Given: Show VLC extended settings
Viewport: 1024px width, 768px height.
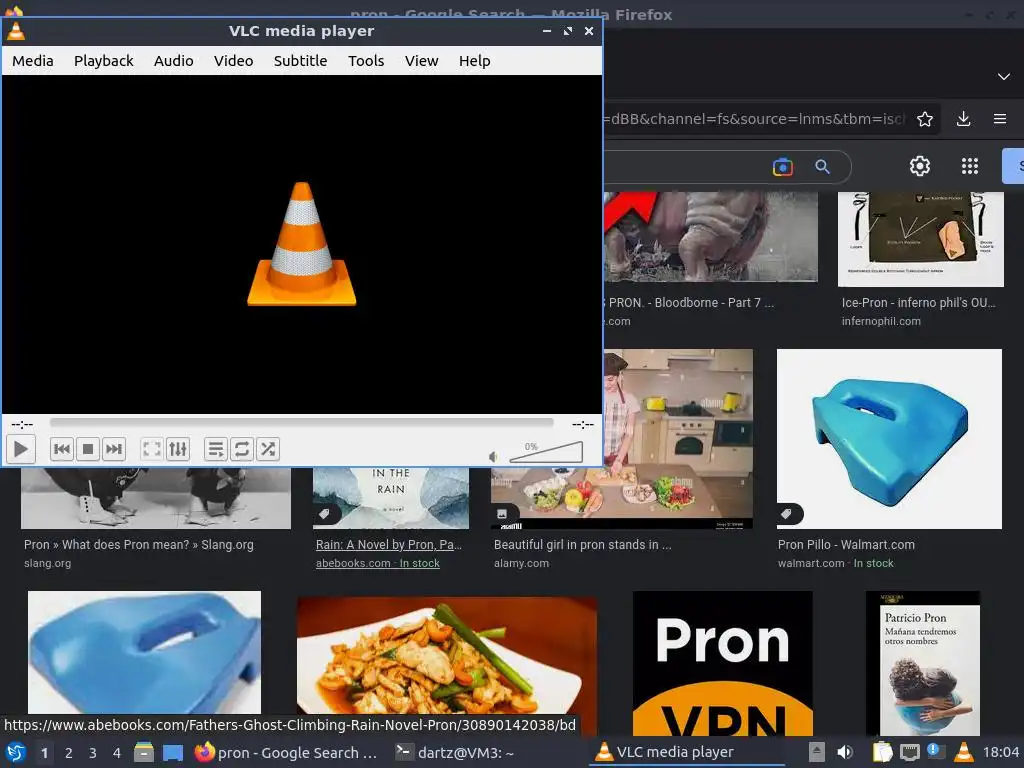Looking at the screenshot, I should coord(178,449).
